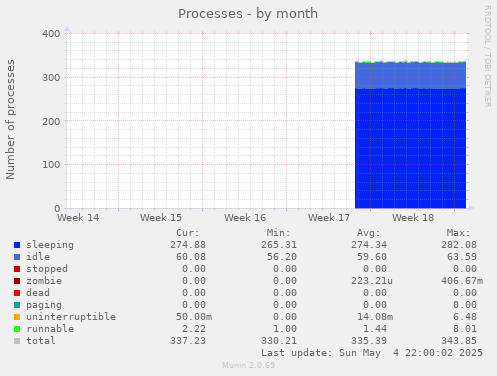This screenshot has width=497, height=376.
Task: Click the paging legend color swatch
Action: (x=17, y=305)
